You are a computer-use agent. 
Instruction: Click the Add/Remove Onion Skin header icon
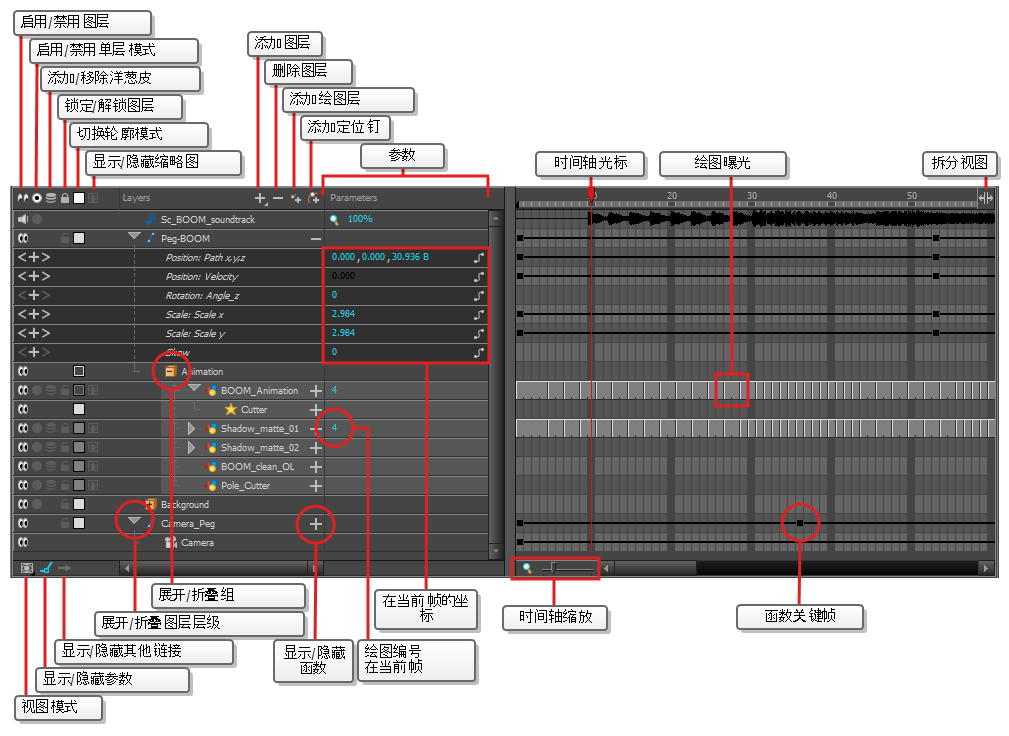pos(50,198)
